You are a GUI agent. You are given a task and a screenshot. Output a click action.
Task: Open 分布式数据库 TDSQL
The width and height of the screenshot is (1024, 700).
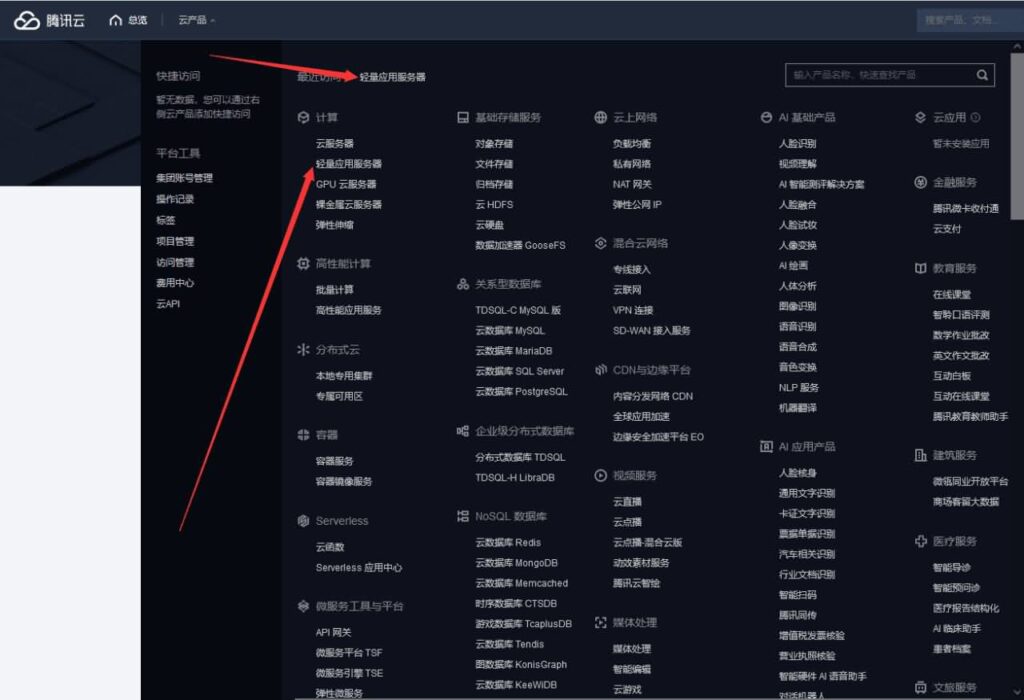(x=520, y=457)
